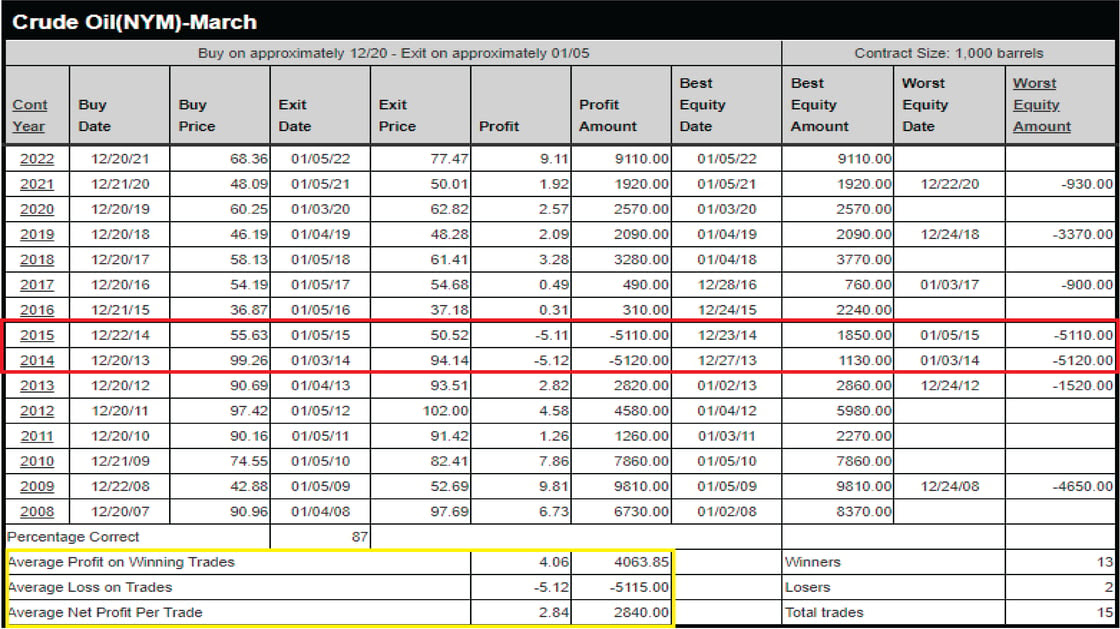This screenshot has width=1120, height=629.
Task: Open the 2011 contract year link
Action: pyautogui.click(x=37, y=436)
